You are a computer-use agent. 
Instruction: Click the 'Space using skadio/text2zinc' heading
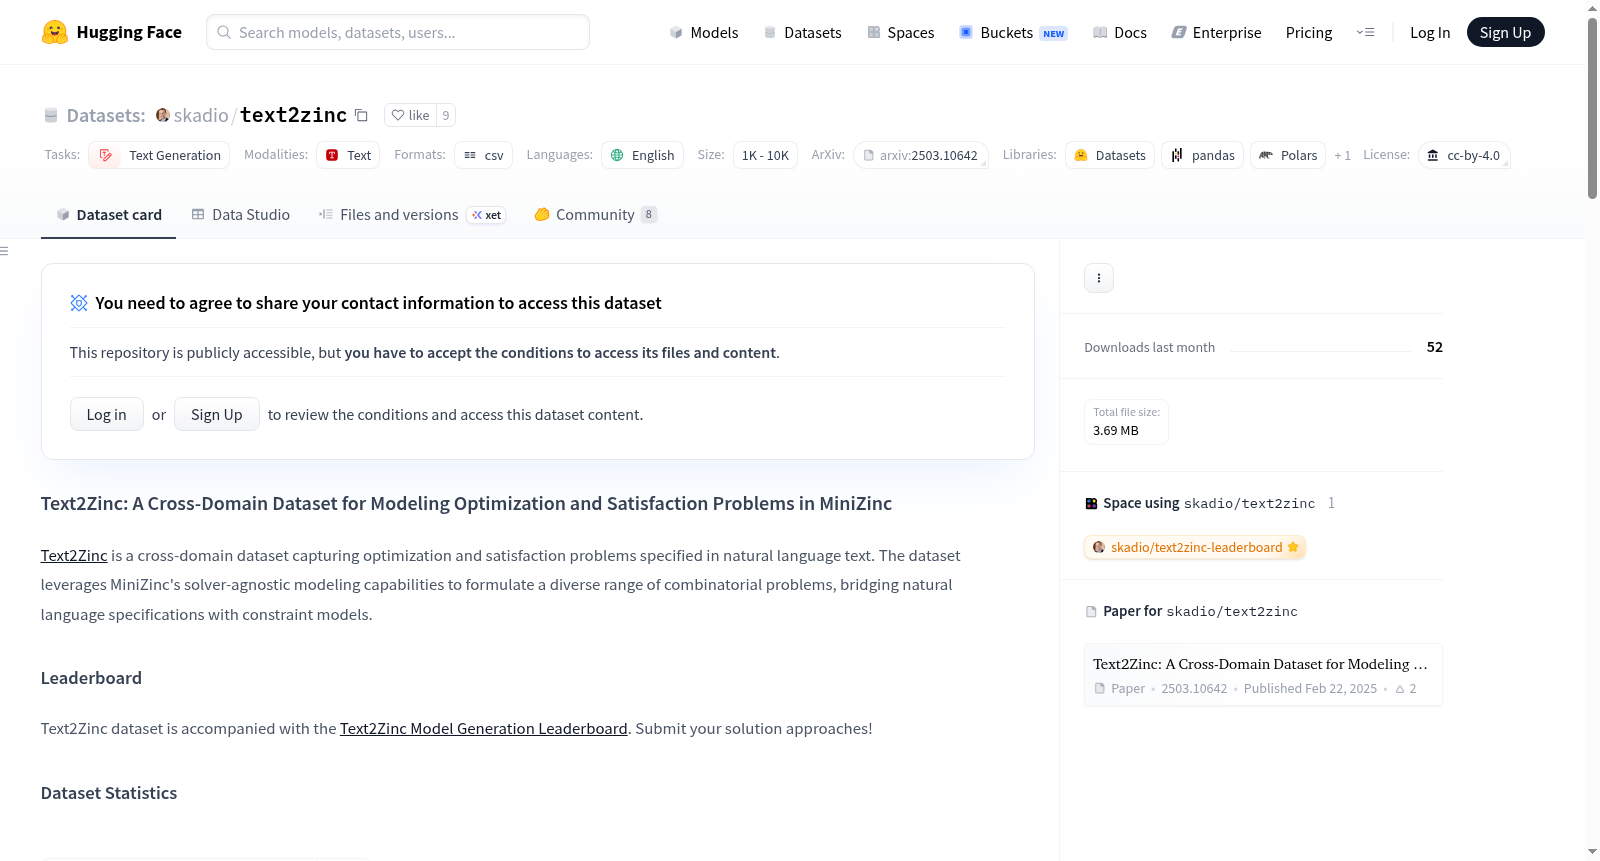coord(1209,503)
